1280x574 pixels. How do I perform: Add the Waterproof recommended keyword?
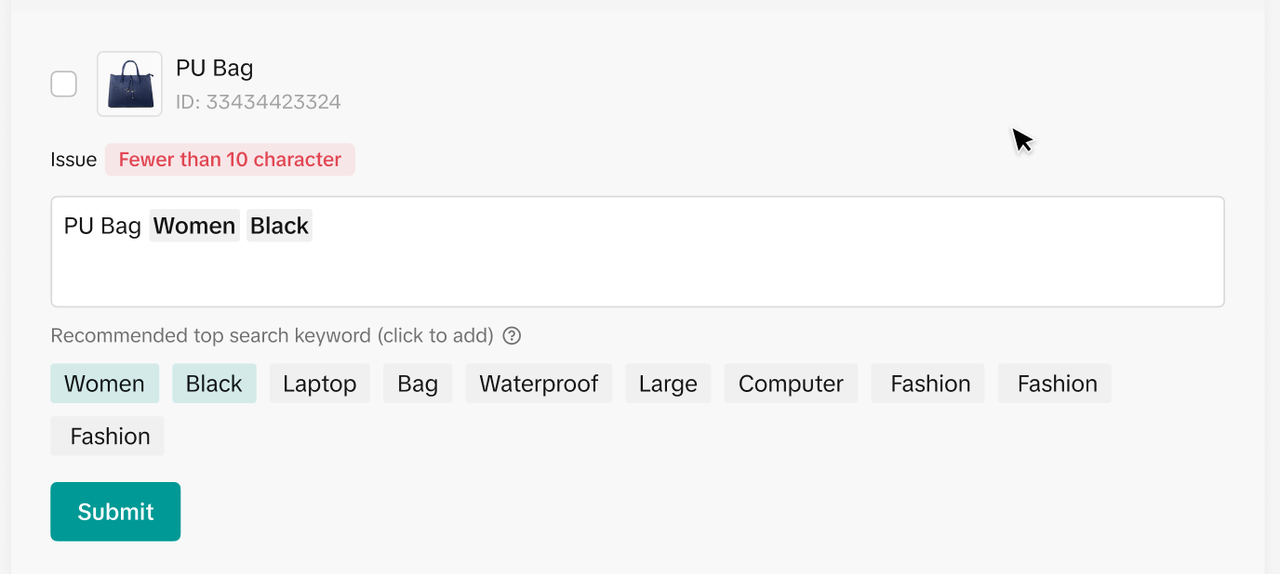pyautogui.click(x=539, y=384)
